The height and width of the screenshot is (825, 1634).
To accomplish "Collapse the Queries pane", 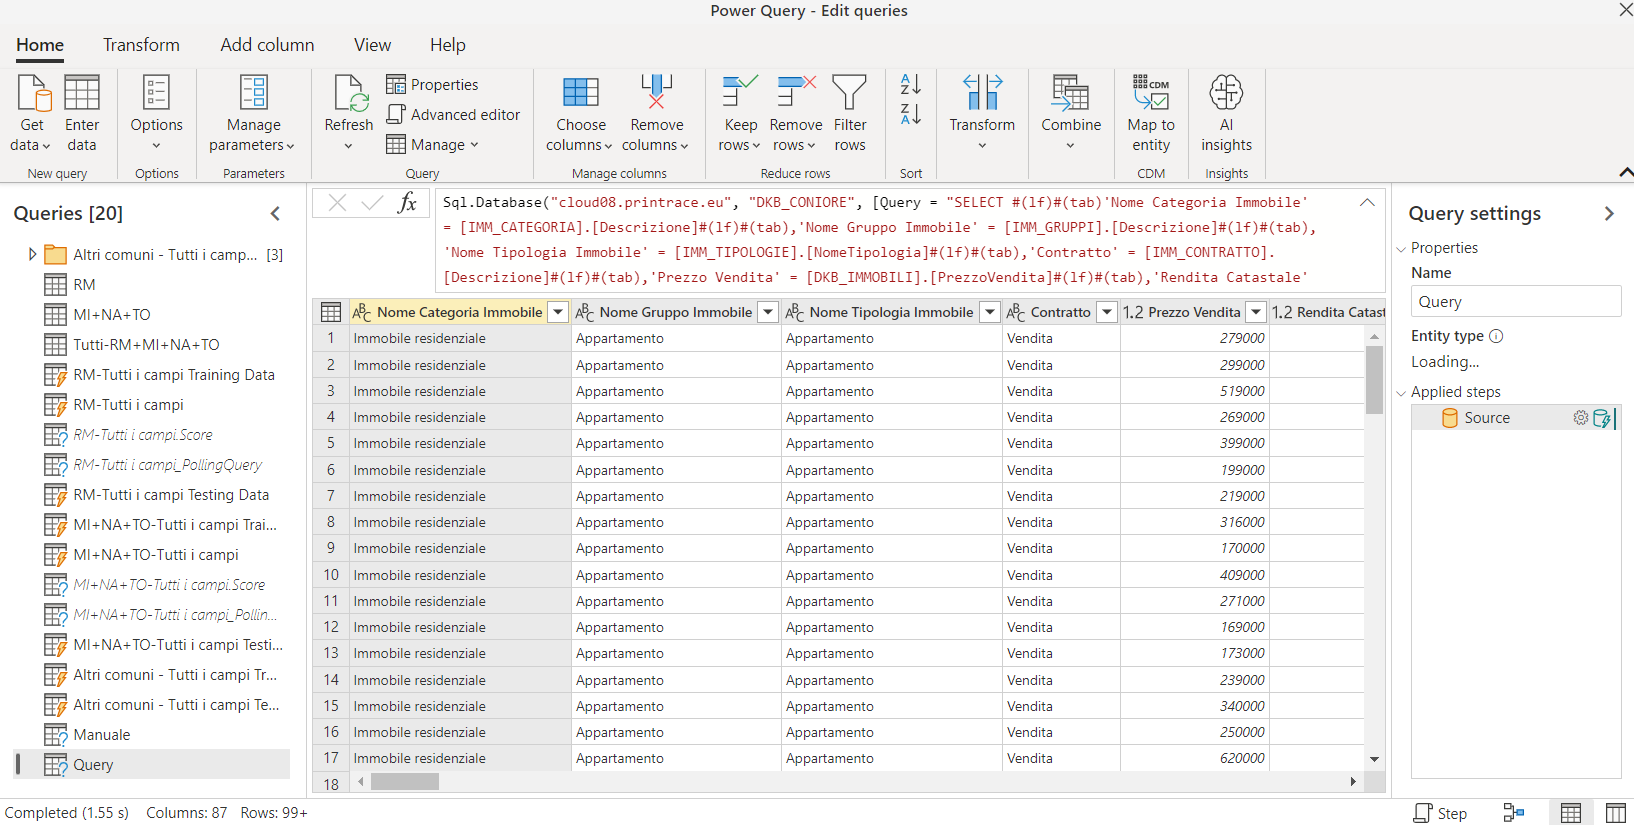I will (x=275, y=213).
